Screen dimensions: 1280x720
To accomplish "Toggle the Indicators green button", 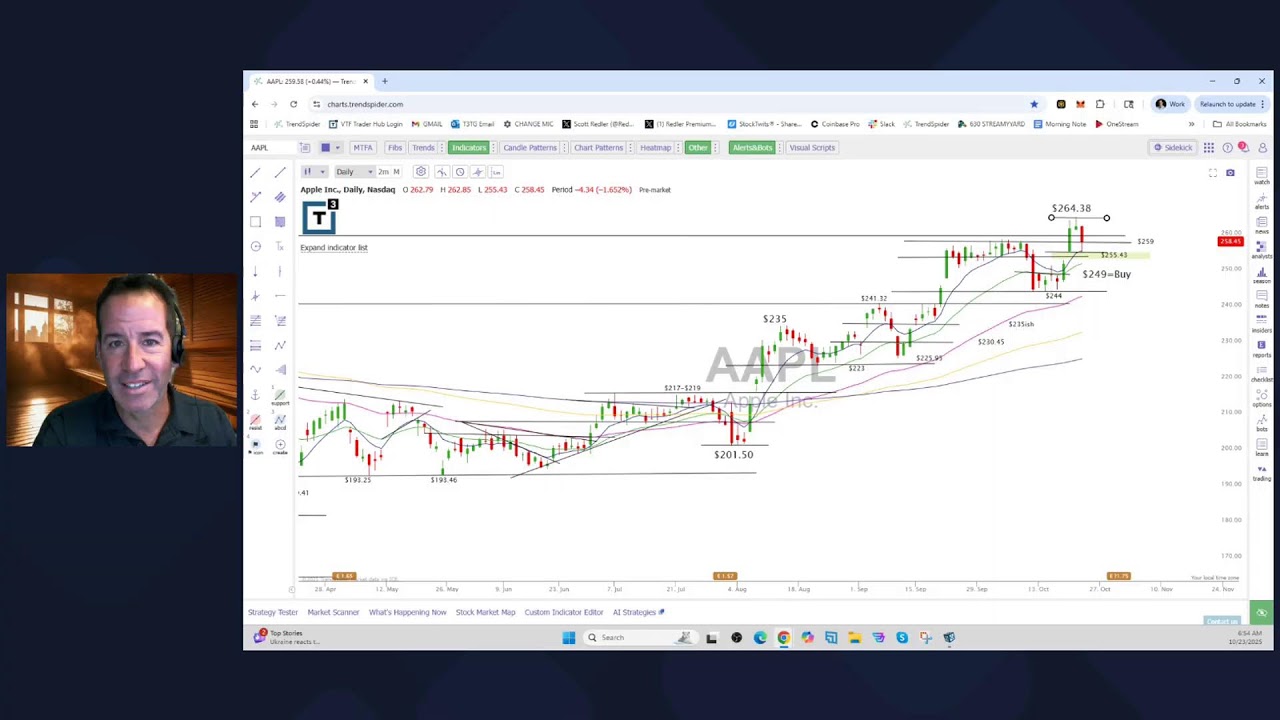I will tap(469, 147).
